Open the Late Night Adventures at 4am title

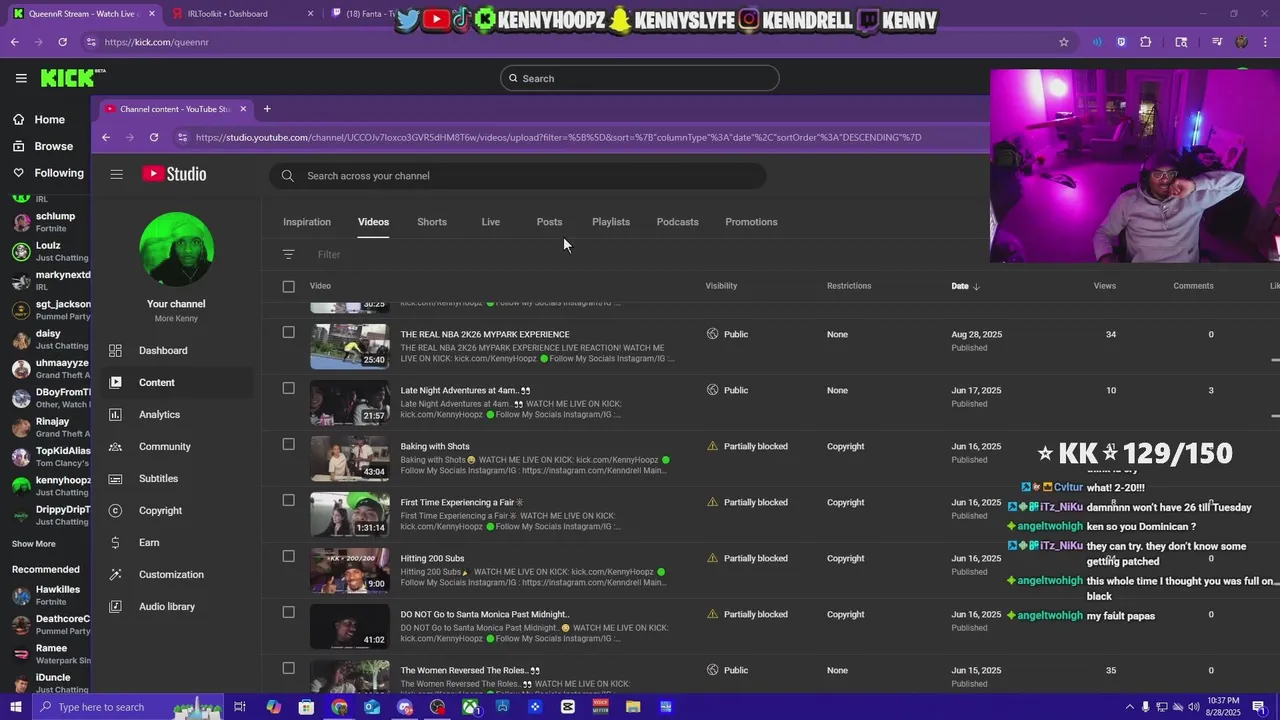tap(465, 391)
